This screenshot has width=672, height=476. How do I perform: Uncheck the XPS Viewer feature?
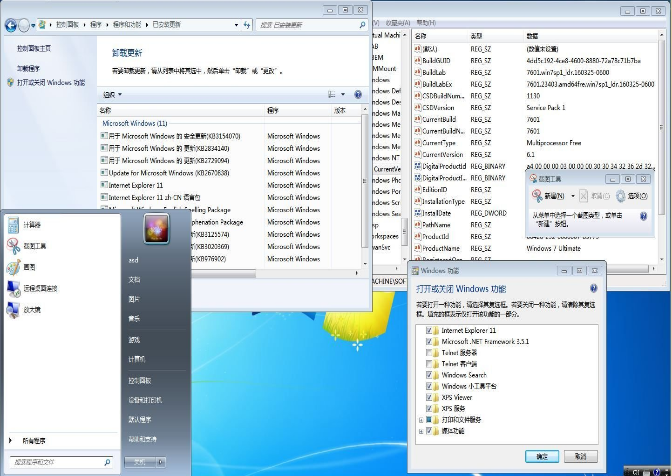pos(429,397)
